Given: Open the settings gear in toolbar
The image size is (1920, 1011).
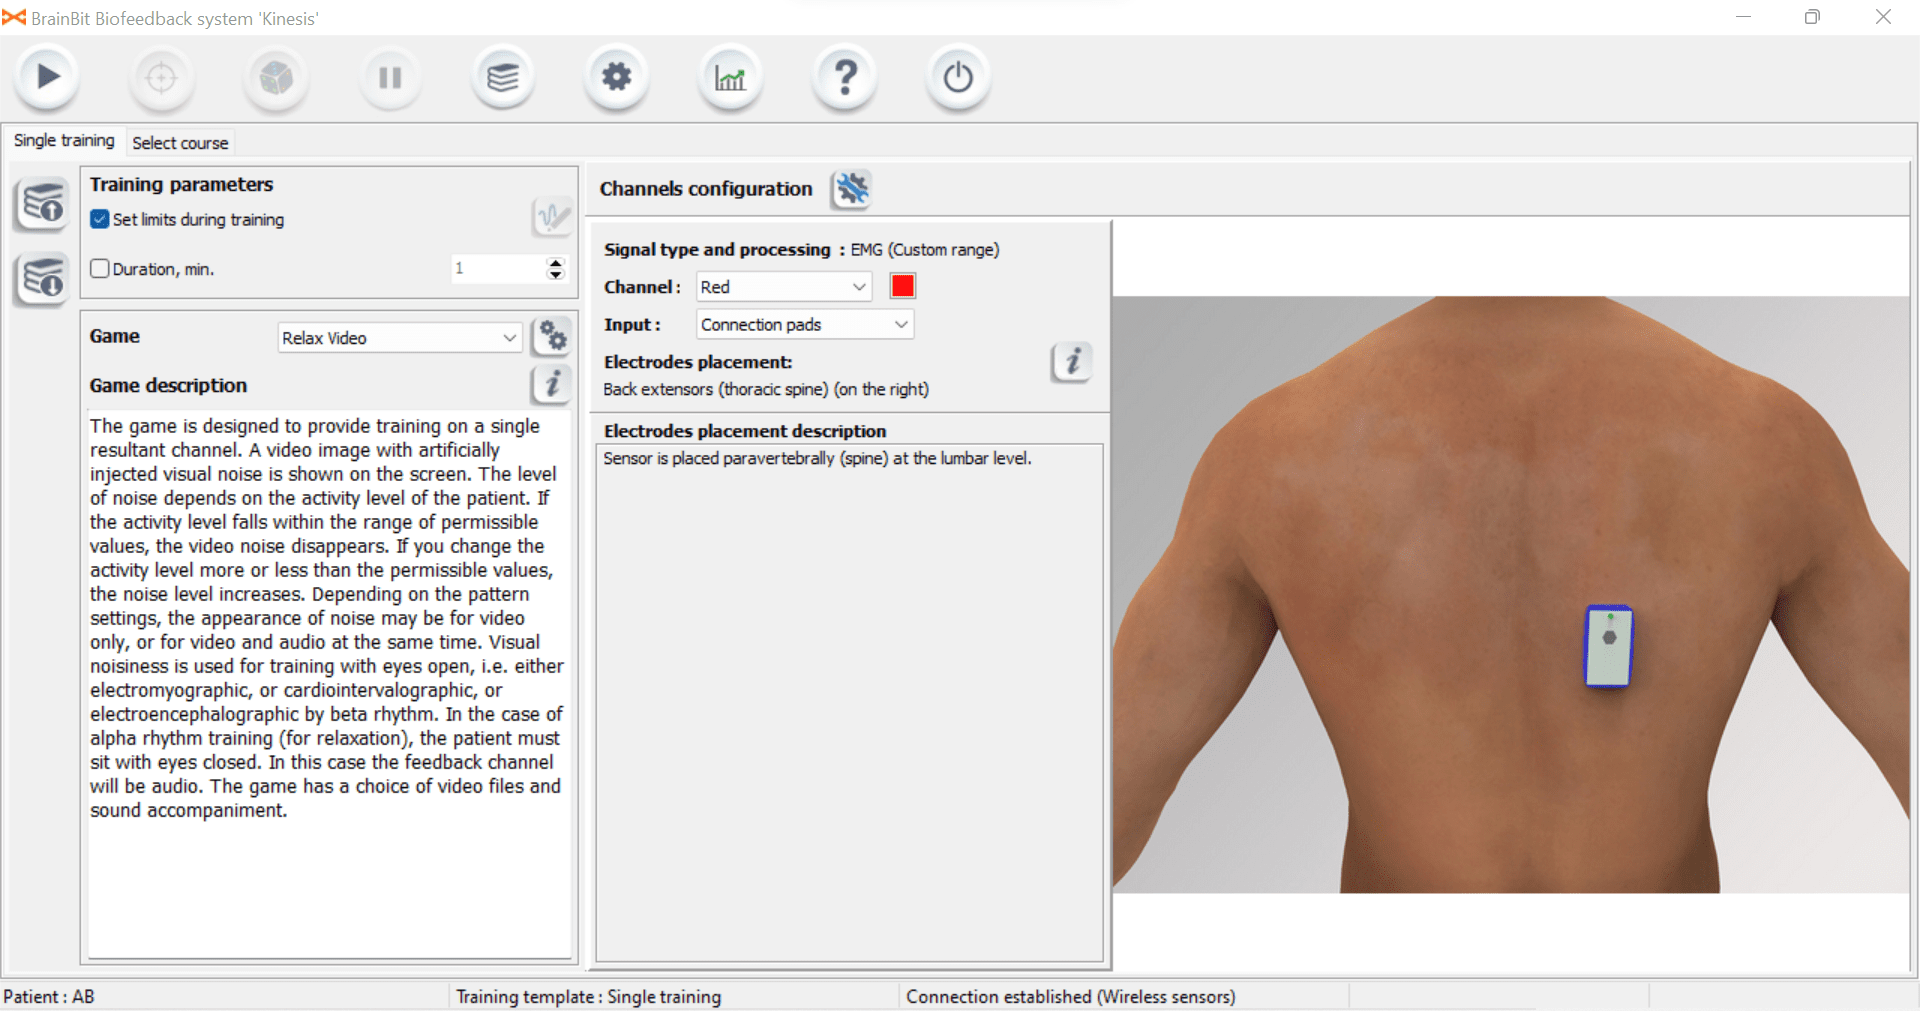Looking at the screenshot, I should tap(616, 77).
